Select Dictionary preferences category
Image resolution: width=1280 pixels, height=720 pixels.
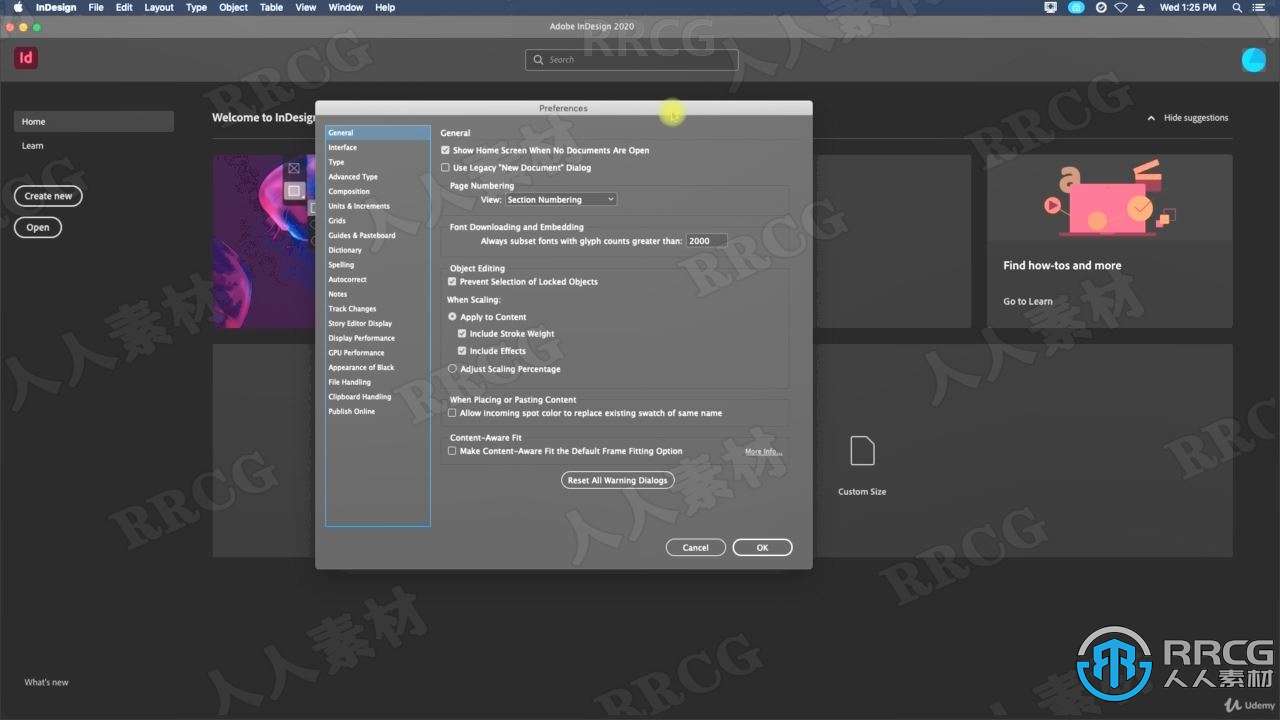click(378, 250)
